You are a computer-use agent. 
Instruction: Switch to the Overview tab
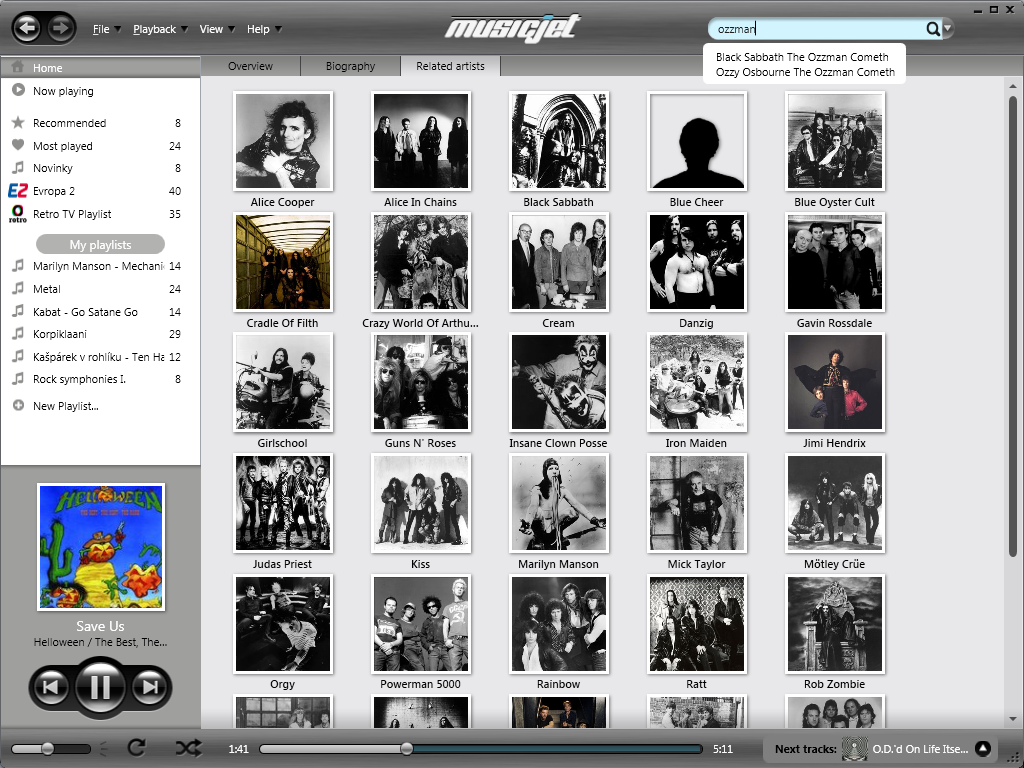click(x=250, y=66)
